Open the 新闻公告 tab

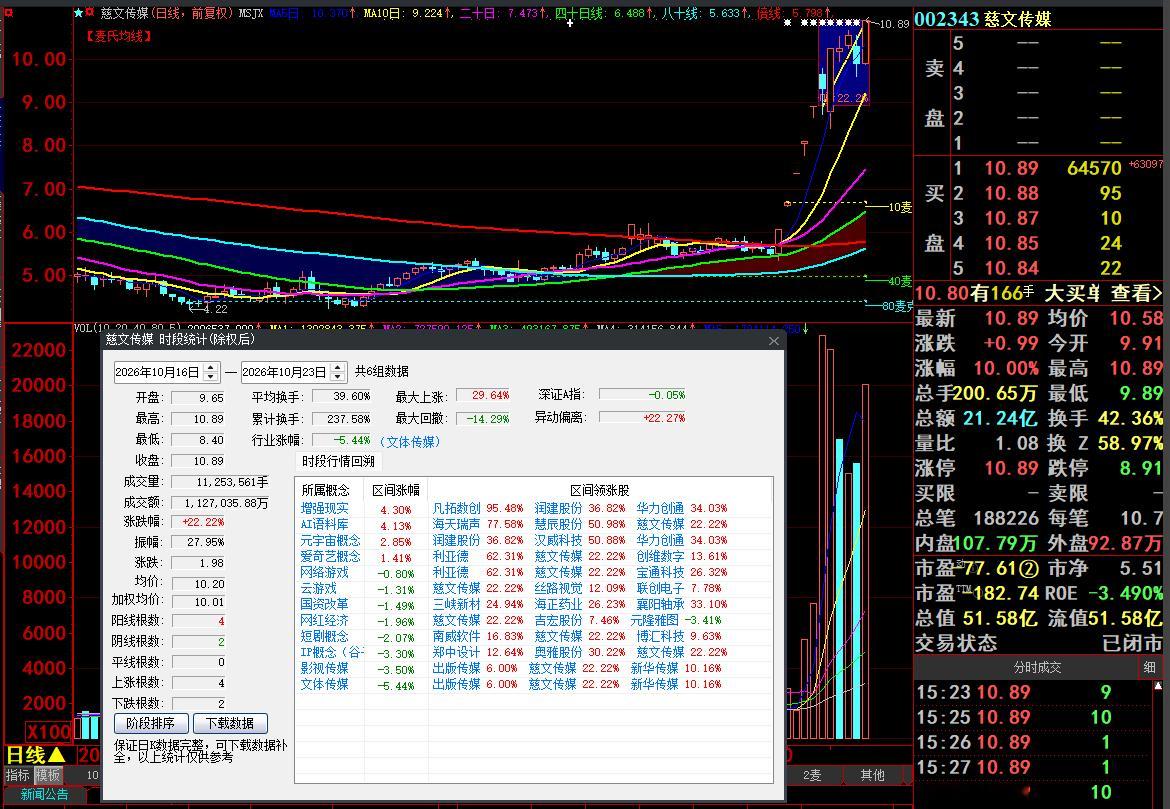pos(44,794)
